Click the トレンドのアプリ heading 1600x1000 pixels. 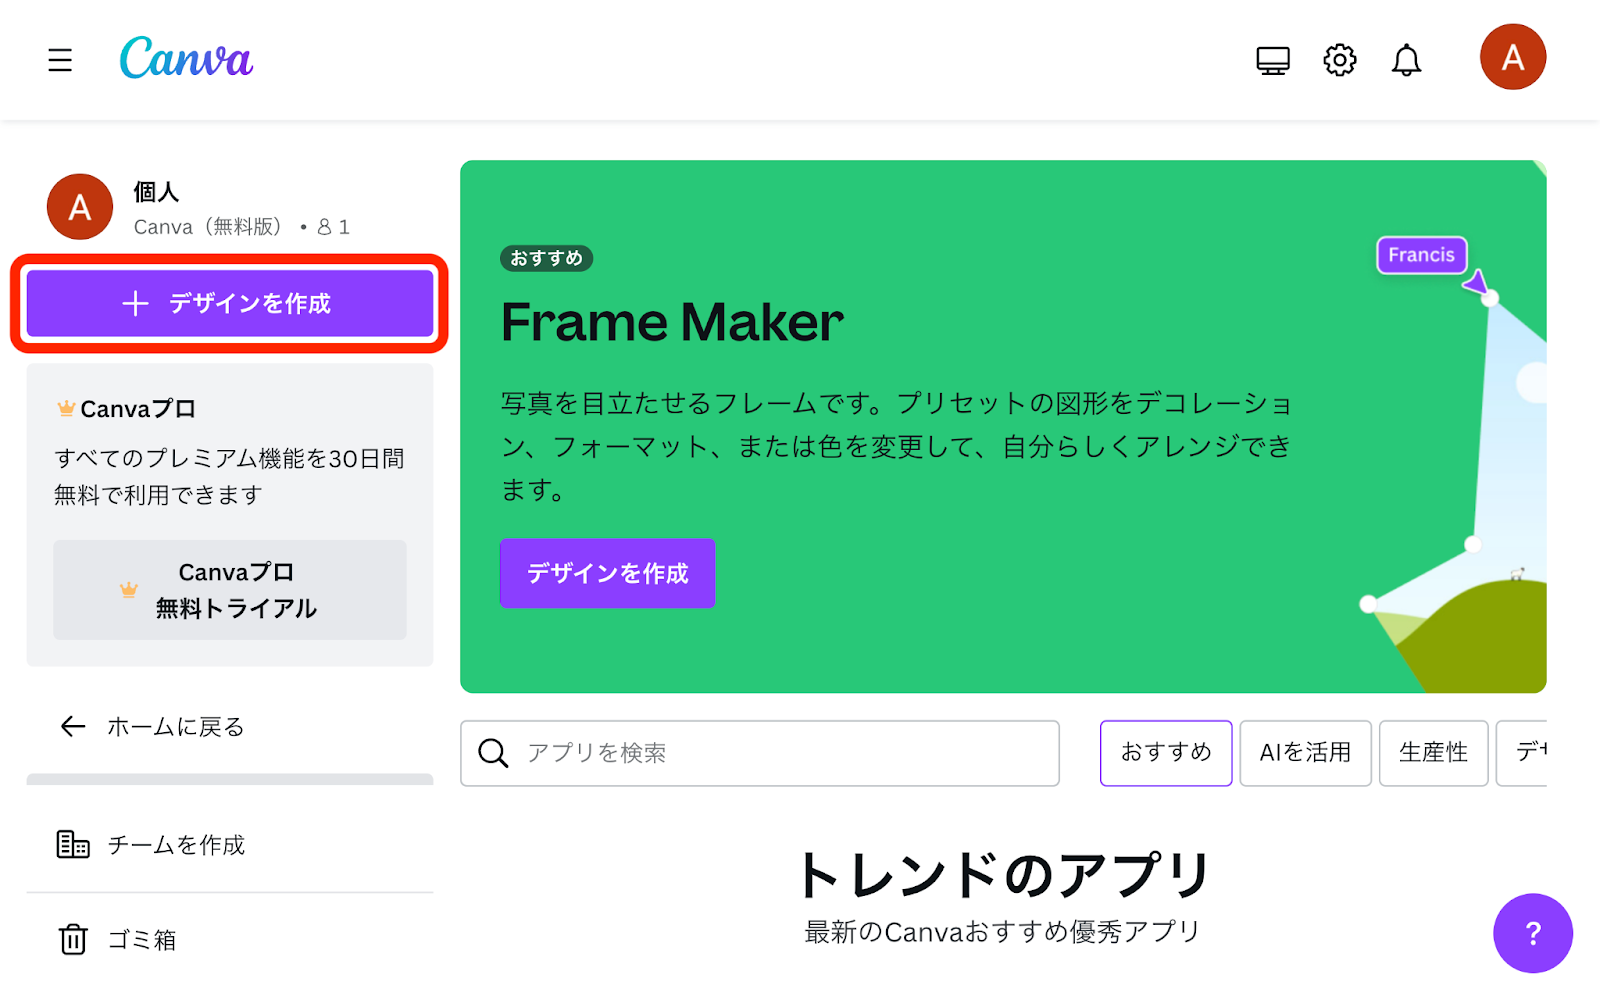click(1003, 874)
